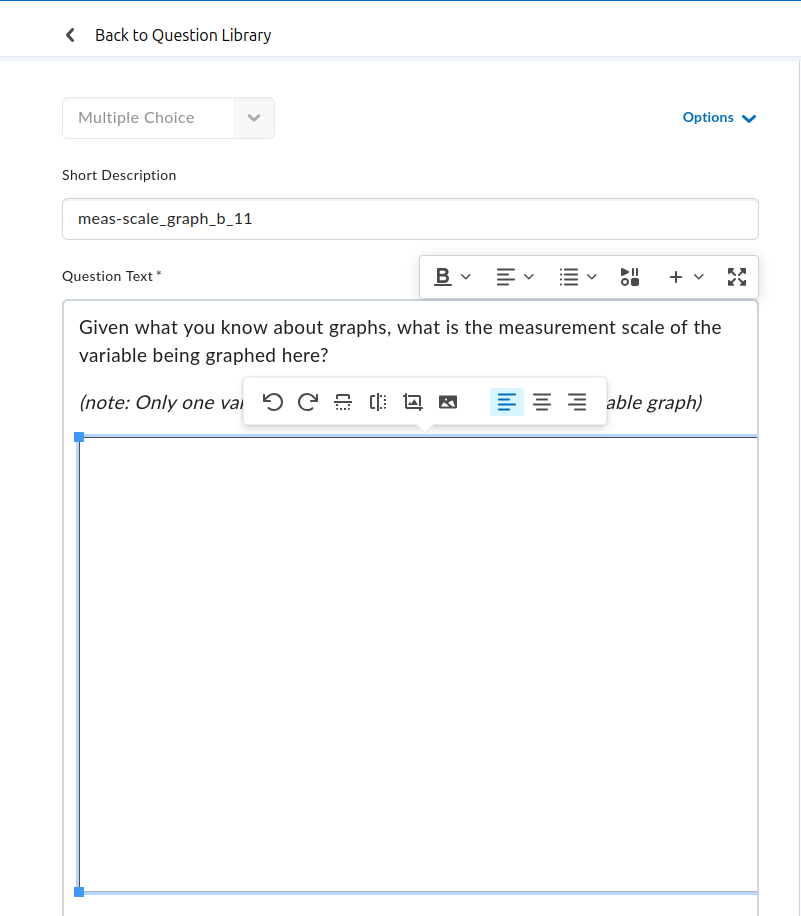Click the plus insert icon
Screen dimensions: 801x916
[x=675, y=276]
